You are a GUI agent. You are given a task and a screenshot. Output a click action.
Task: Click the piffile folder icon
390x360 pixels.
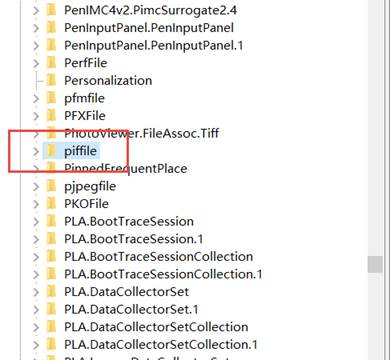coord(51,151)
